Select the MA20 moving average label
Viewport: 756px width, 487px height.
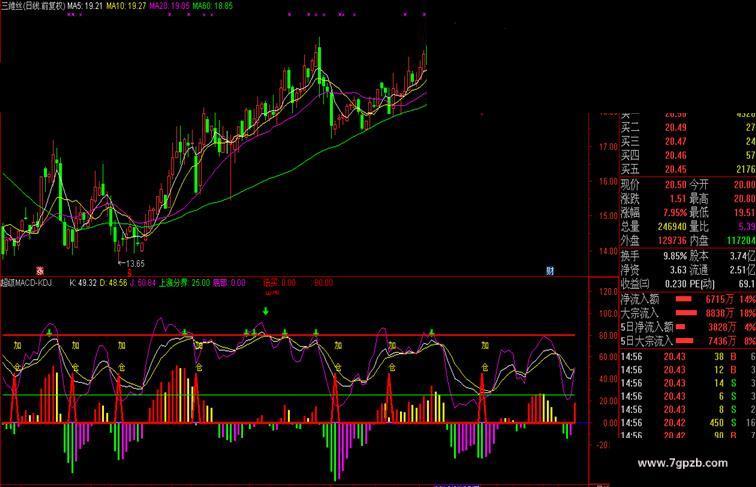[169, 6]
